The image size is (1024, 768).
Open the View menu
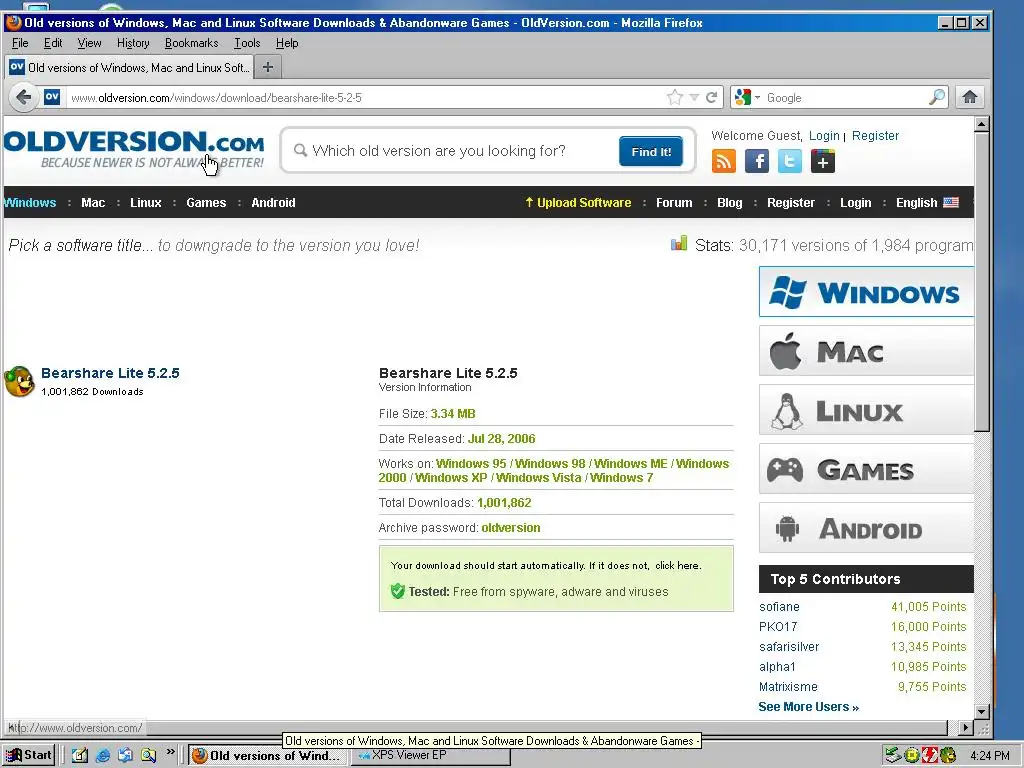click(89, 43)
